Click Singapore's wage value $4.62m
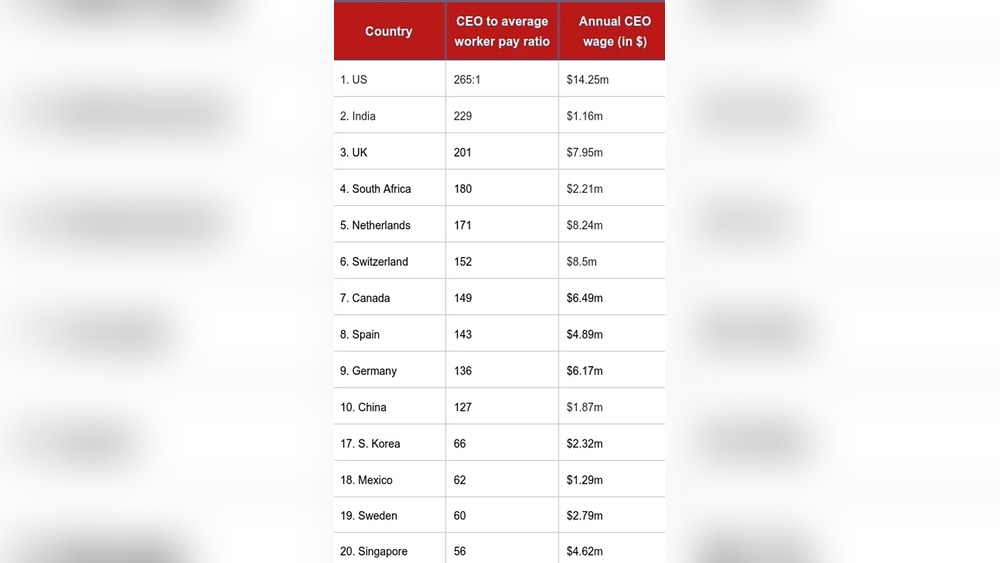Image resolution: width=1000 pixels, height=563 pixels. (584, 551)
